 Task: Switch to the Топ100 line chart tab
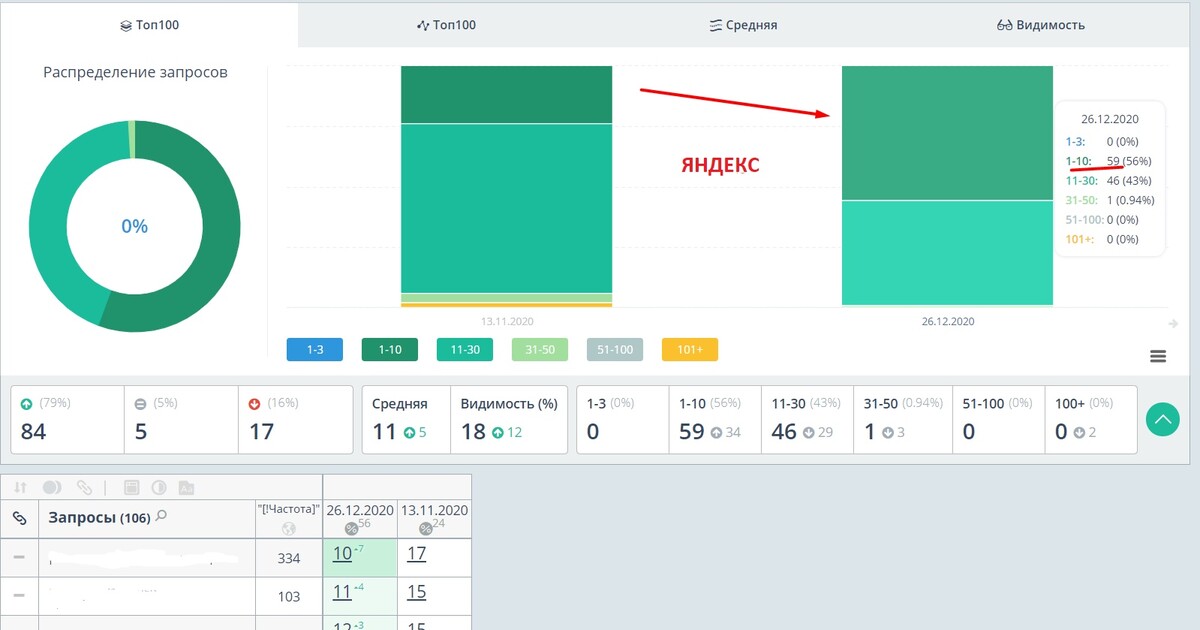(x=446, y=25)
